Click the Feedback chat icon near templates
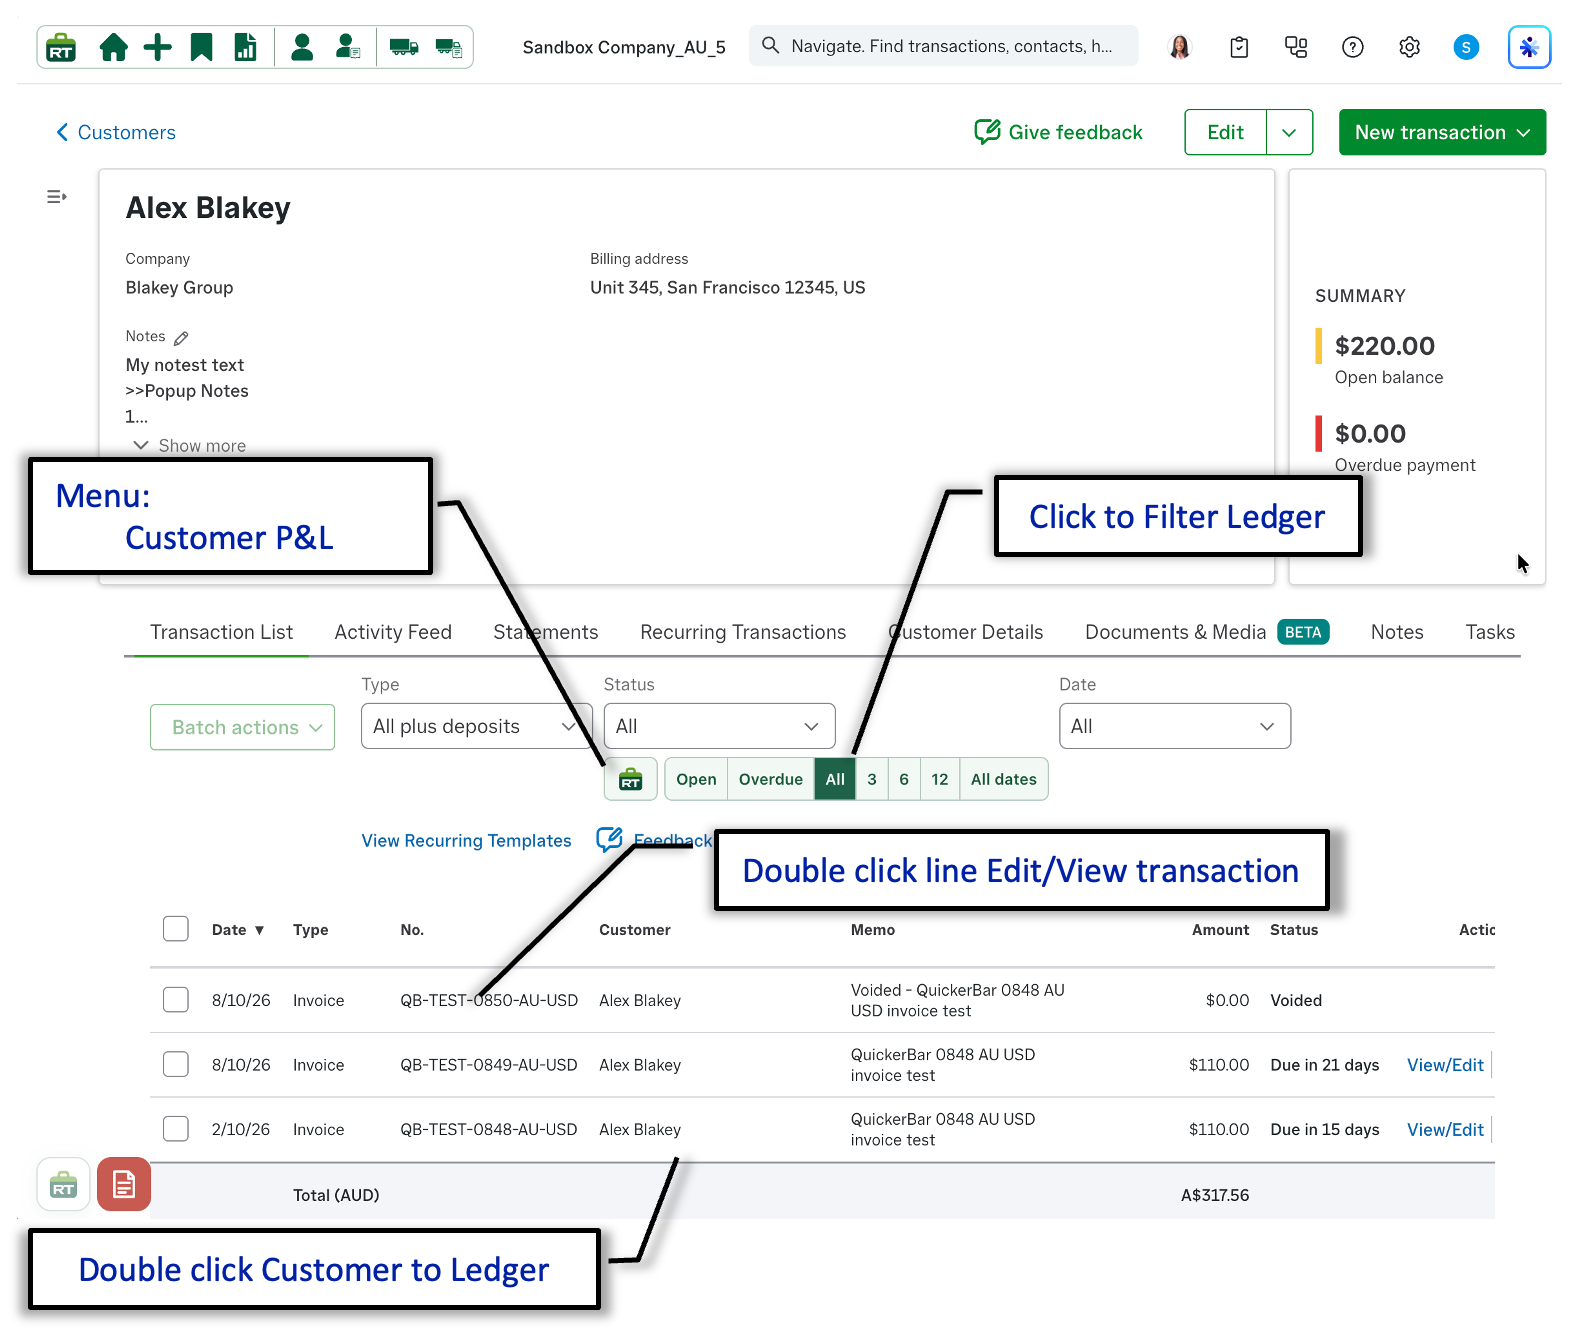The width and height of the screenshot is (1570, 1330). tap(610, 839)
